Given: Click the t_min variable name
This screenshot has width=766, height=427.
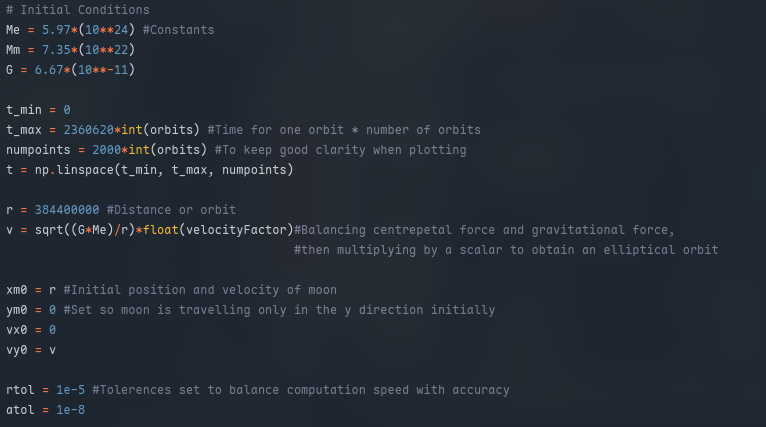Looking at the screenshot, I should 24,110.
